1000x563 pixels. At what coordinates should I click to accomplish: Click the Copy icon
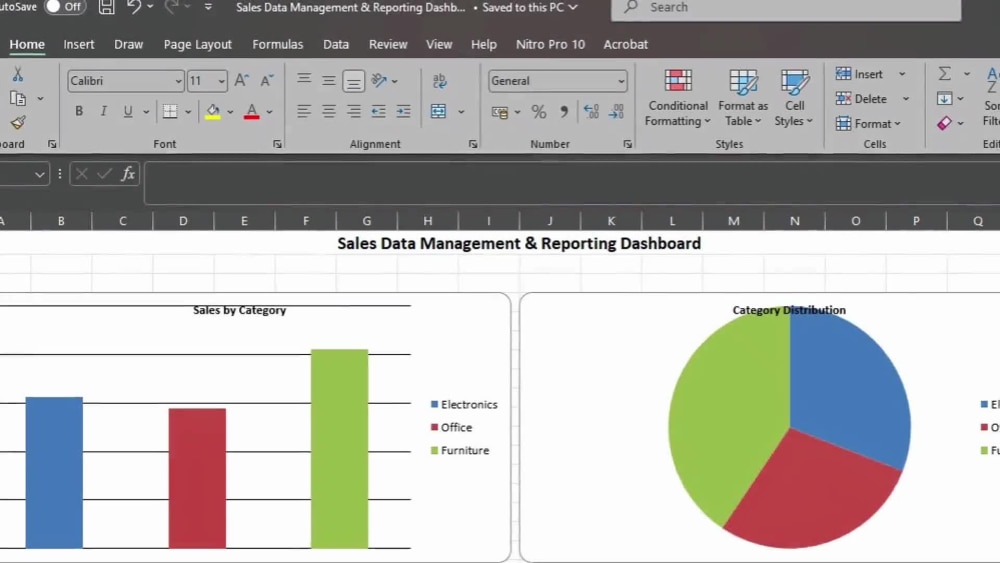(x=18, y=98)
